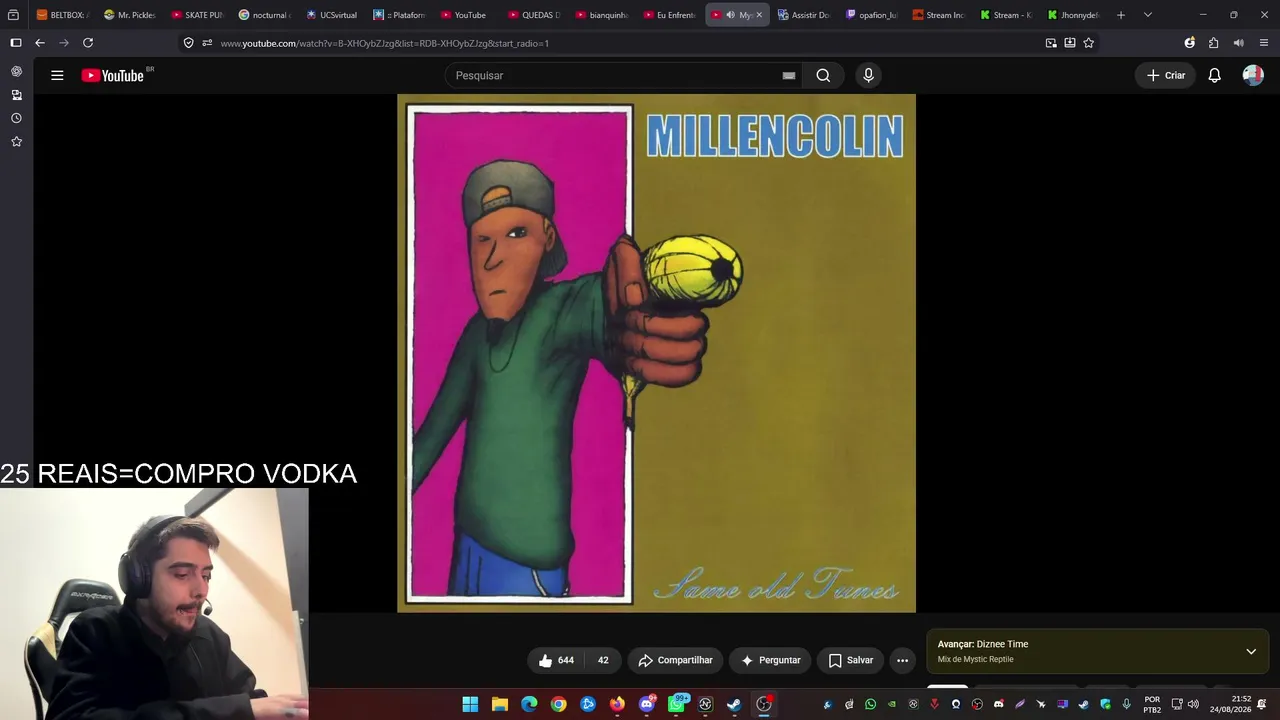
Task: Click the Millencolin album cover video
Action: pos(656,353)
